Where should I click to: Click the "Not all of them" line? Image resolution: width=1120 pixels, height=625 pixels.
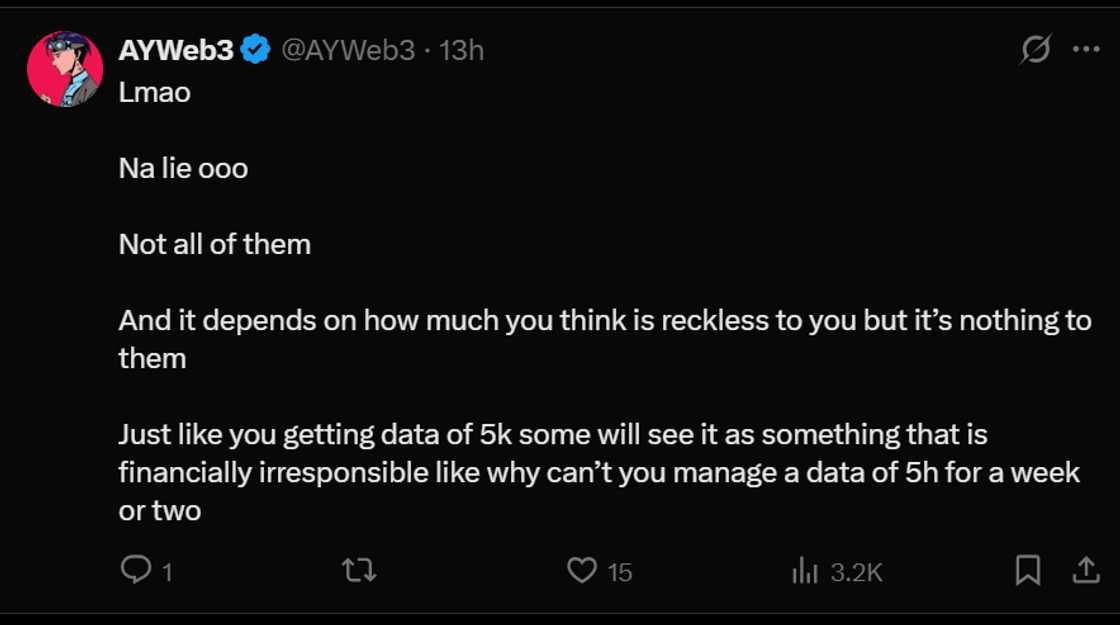tap(214, 244)
